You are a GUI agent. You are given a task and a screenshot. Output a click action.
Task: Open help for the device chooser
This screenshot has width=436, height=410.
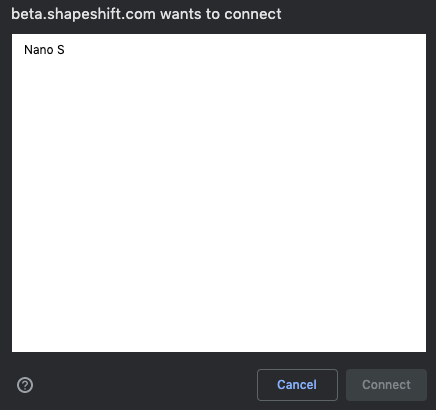click(25, 385)
